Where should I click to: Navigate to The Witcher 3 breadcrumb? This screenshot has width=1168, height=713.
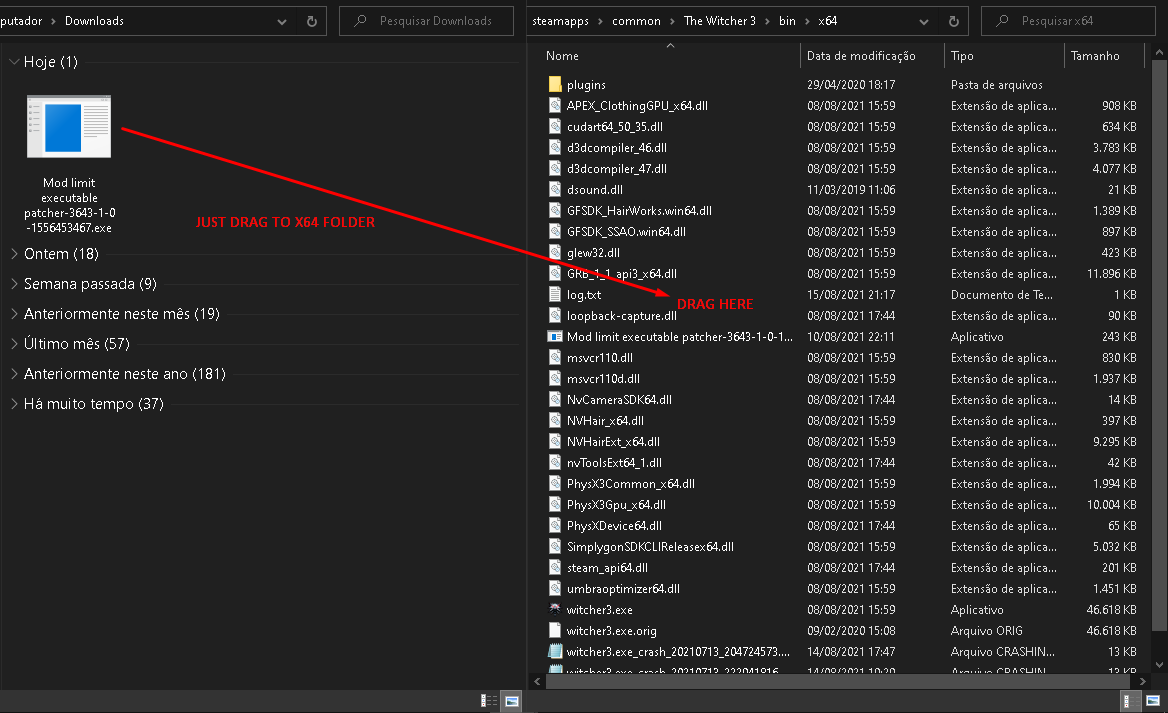coord(720,21)
